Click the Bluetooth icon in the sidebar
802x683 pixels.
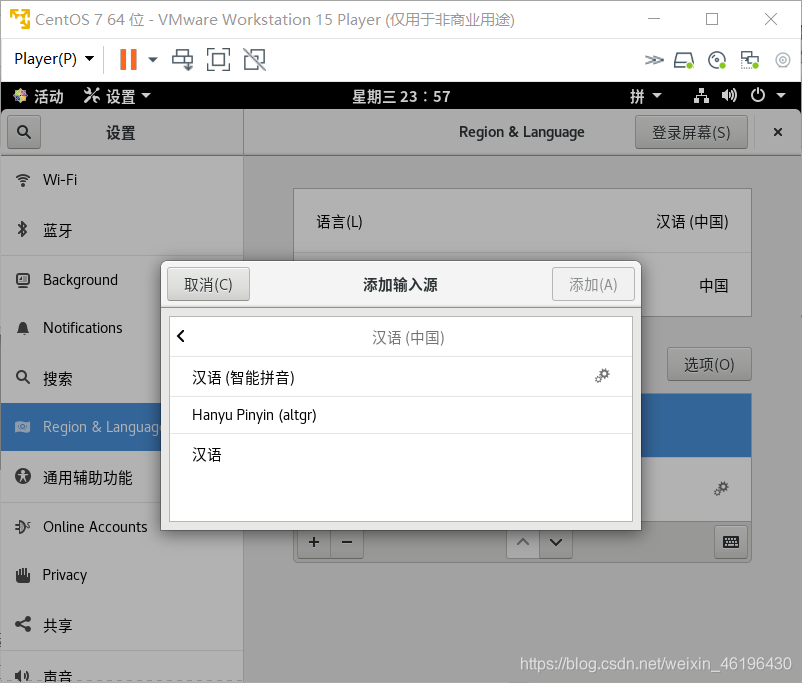tap(22, 229)
